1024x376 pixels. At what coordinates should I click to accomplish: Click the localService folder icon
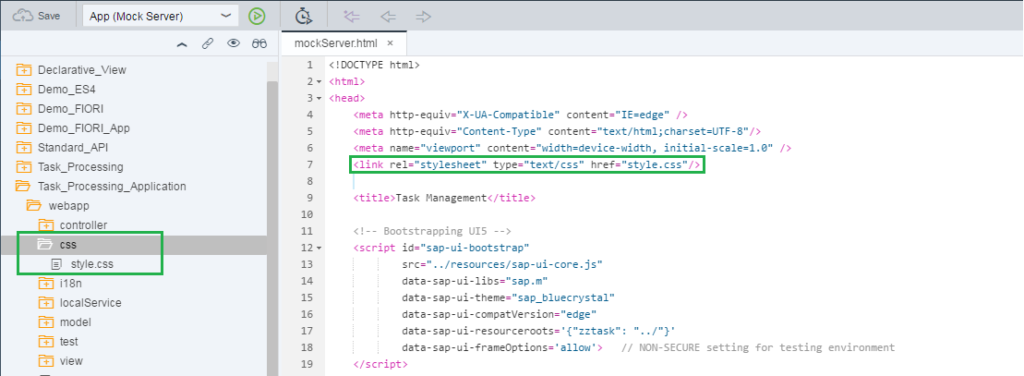(46, 303)
